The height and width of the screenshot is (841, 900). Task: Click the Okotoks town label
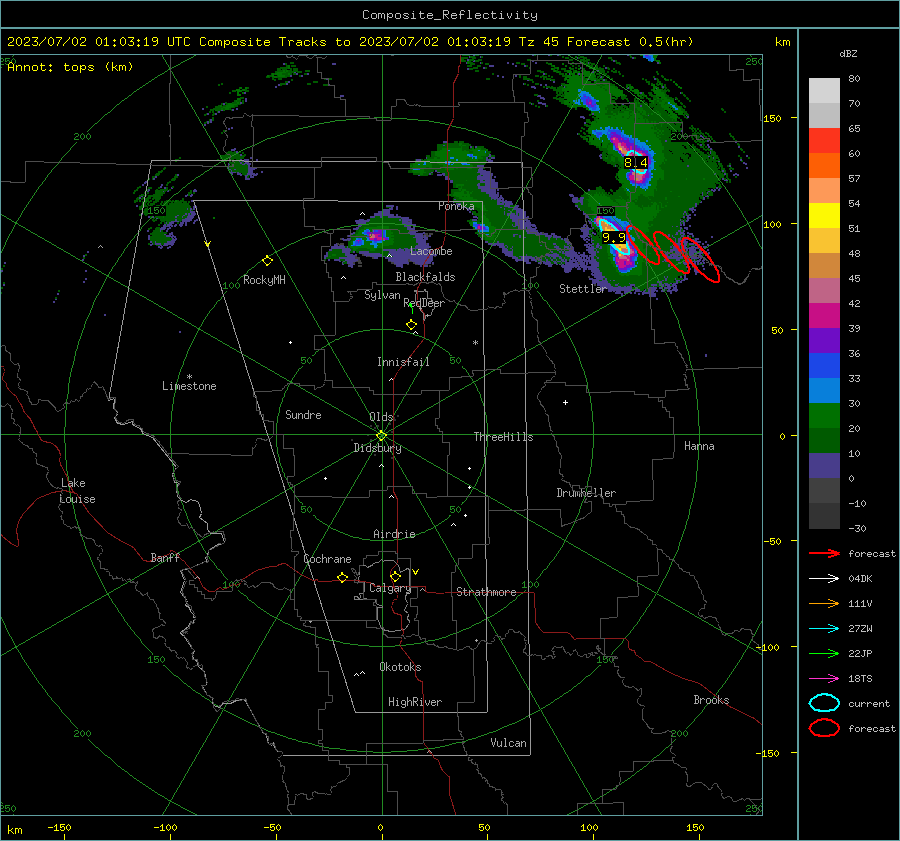point(400,667)
